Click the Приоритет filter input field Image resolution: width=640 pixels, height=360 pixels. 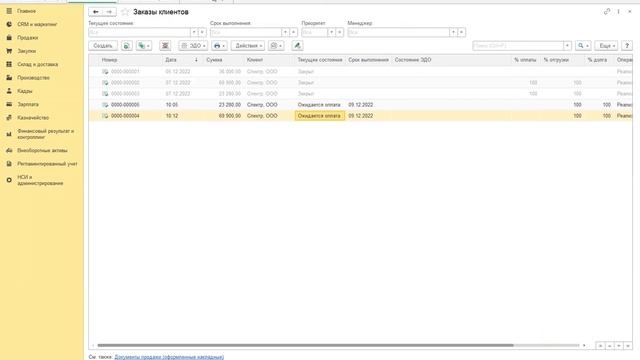(x=314, y=32)
